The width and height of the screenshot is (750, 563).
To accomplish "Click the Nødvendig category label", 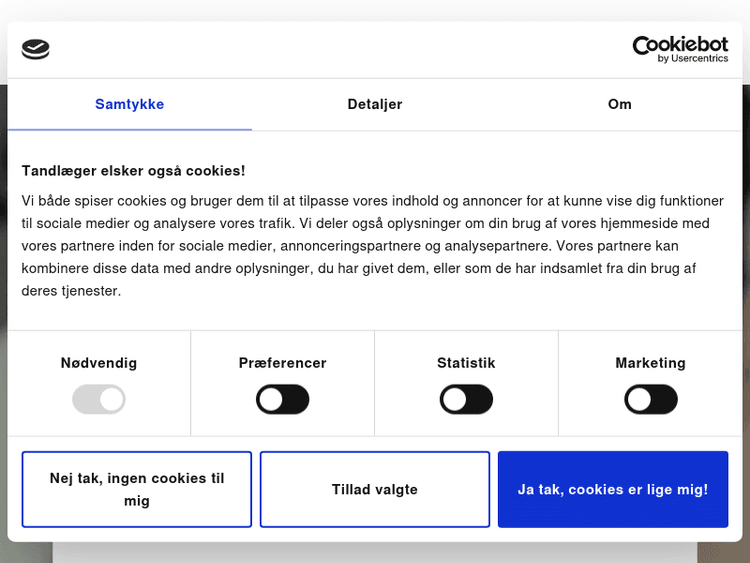I will pos(99,363).
